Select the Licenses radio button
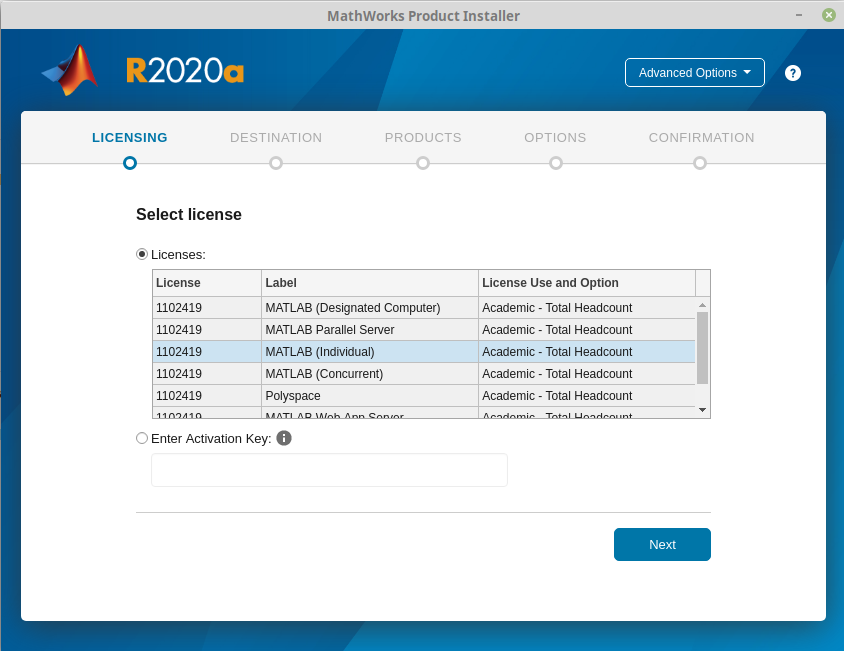Screen dimensions: 844x651 142,254
